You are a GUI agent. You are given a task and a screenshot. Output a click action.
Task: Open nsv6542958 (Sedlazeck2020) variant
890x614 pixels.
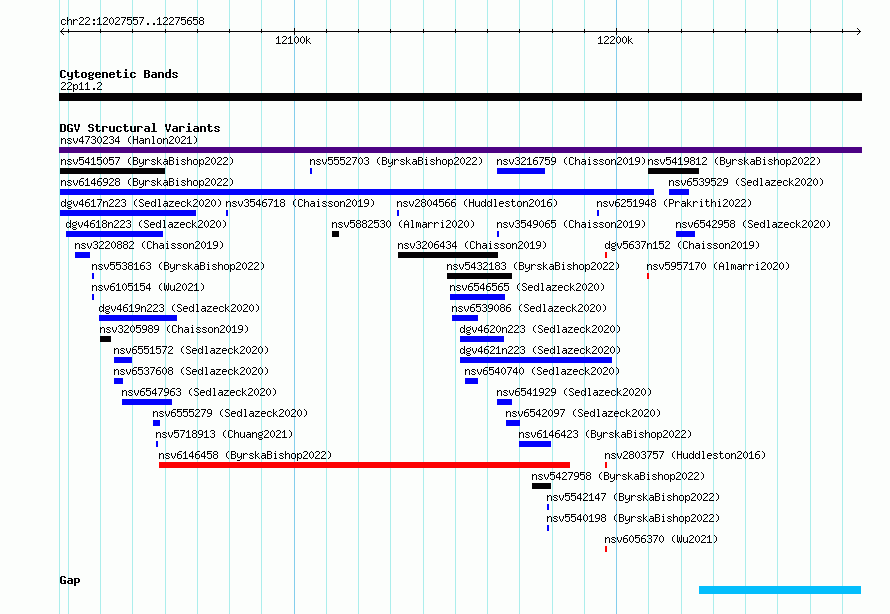tap(753, 224)
